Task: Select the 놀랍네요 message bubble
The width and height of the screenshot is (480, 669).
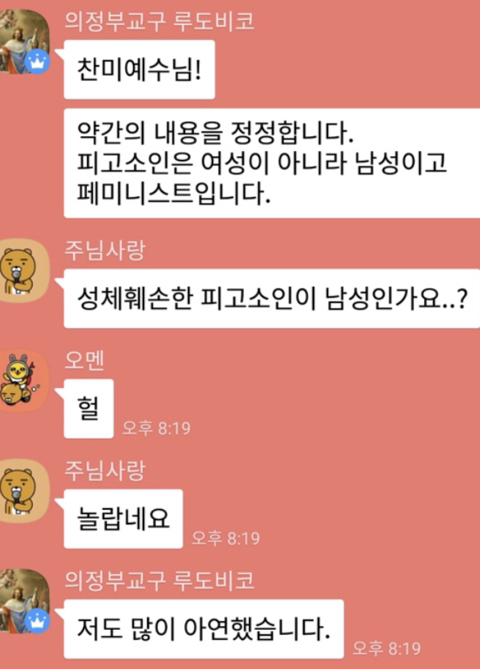Action: coord(123,519)
